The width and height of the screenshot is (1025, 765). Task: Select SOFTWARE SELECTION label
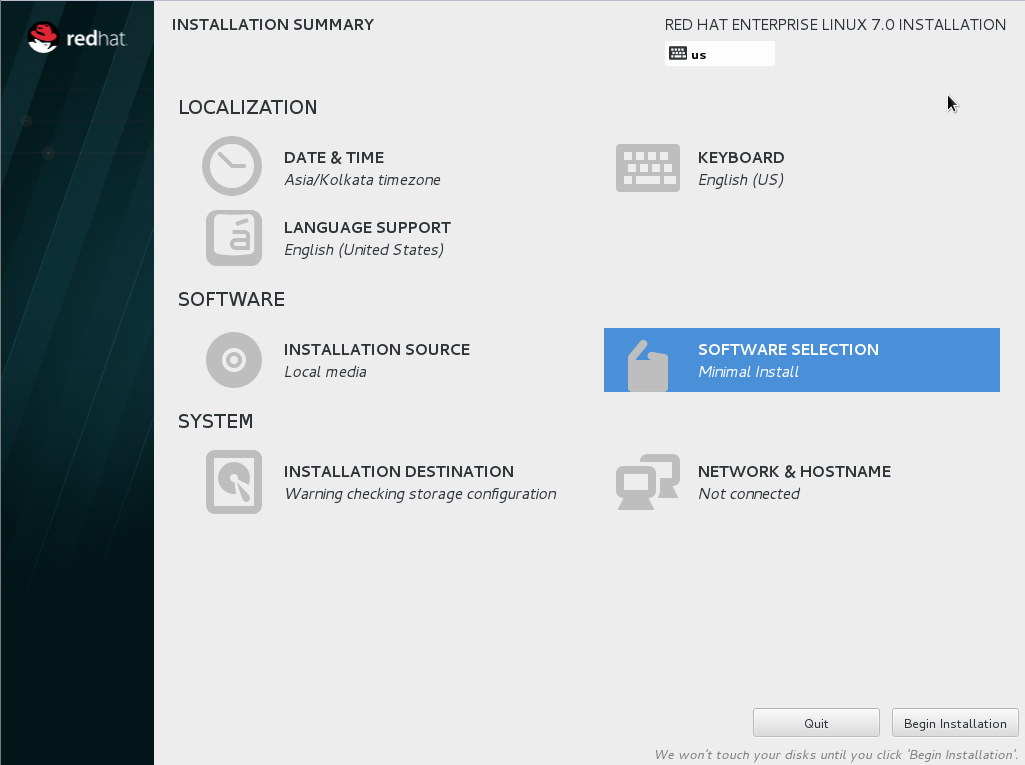tap(788, 350)
